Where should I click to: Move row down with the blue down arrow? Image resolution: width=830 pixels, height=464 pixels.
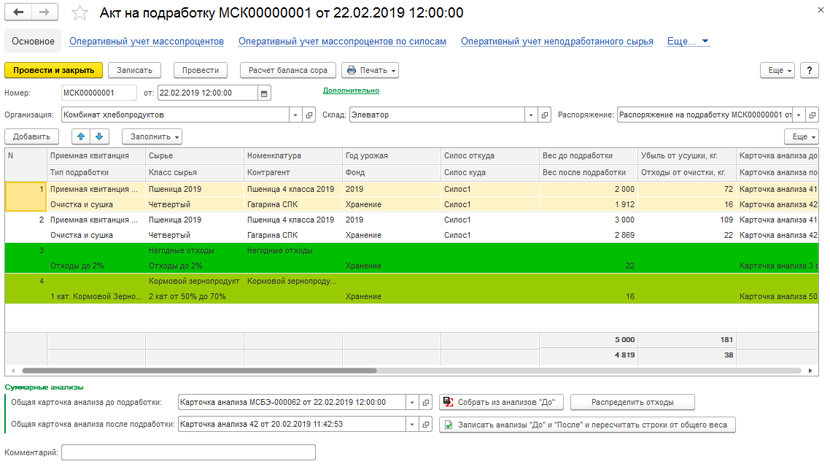99,137
